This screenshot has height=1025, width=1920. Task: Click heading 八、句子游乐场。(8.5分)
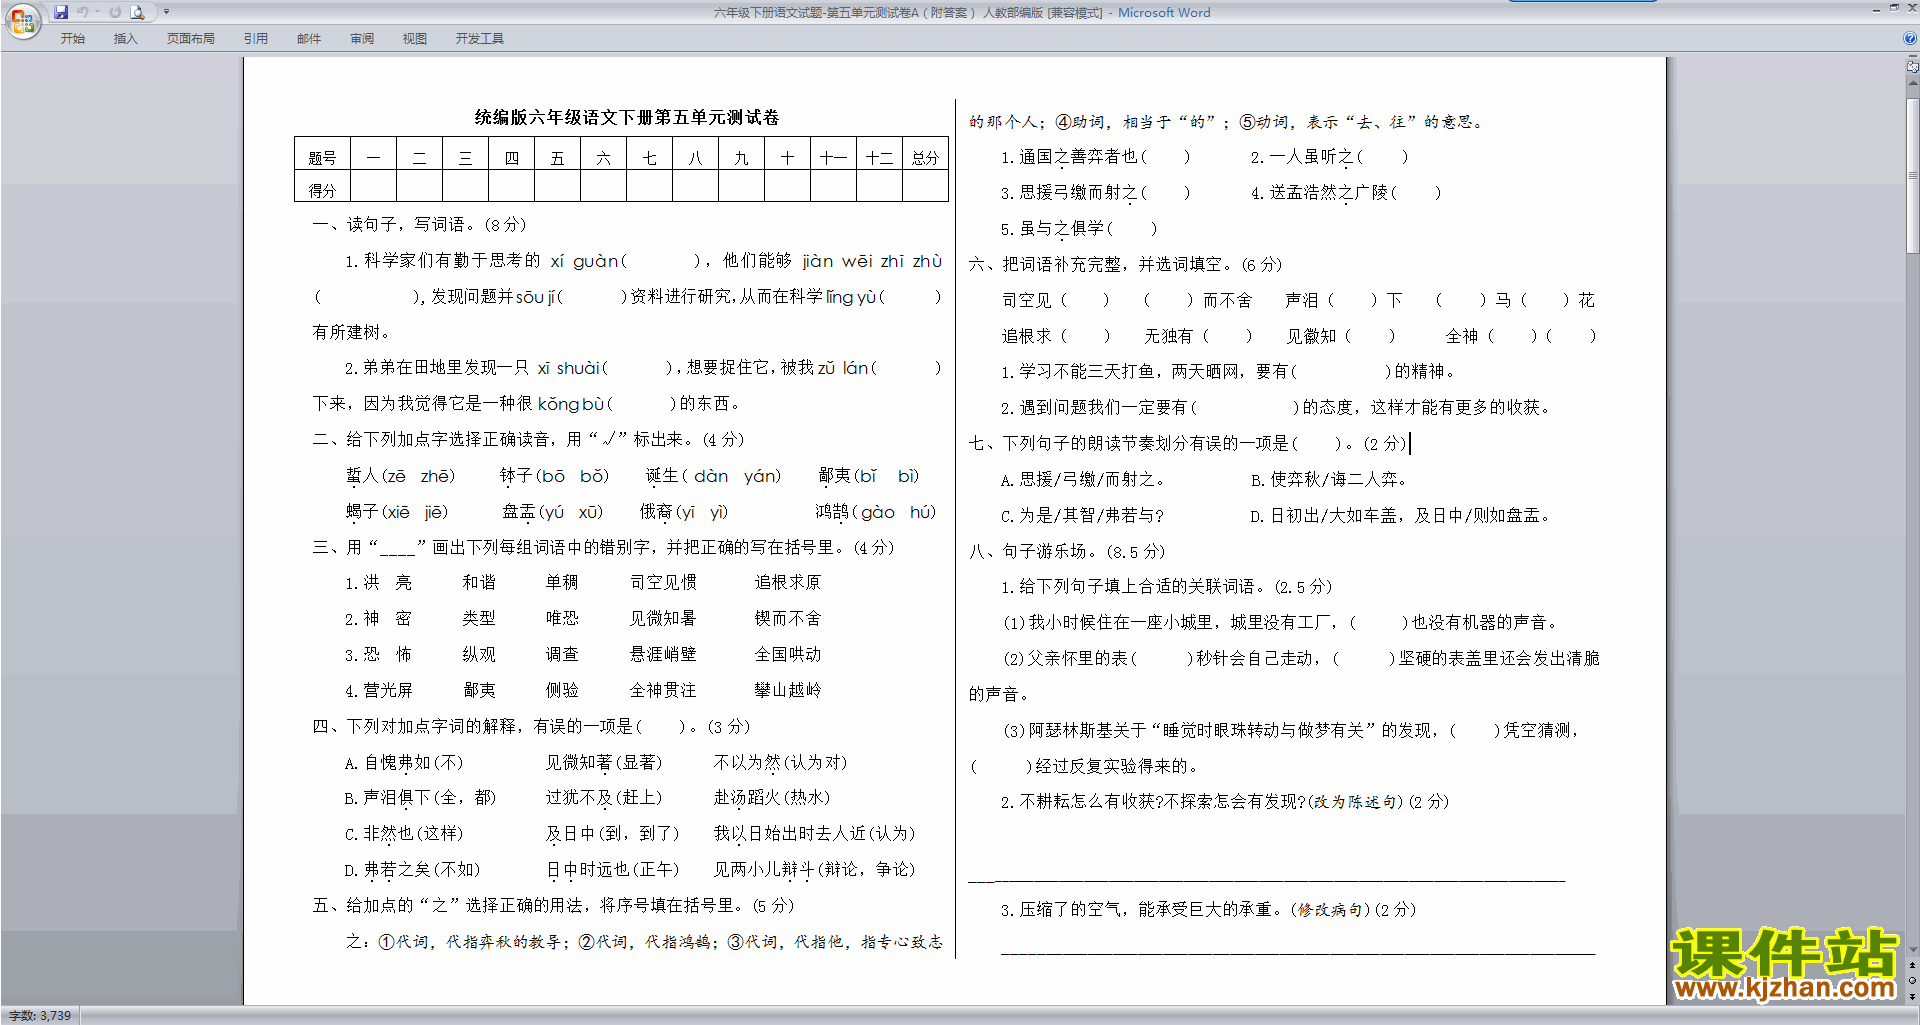(x=1067, y=552)
